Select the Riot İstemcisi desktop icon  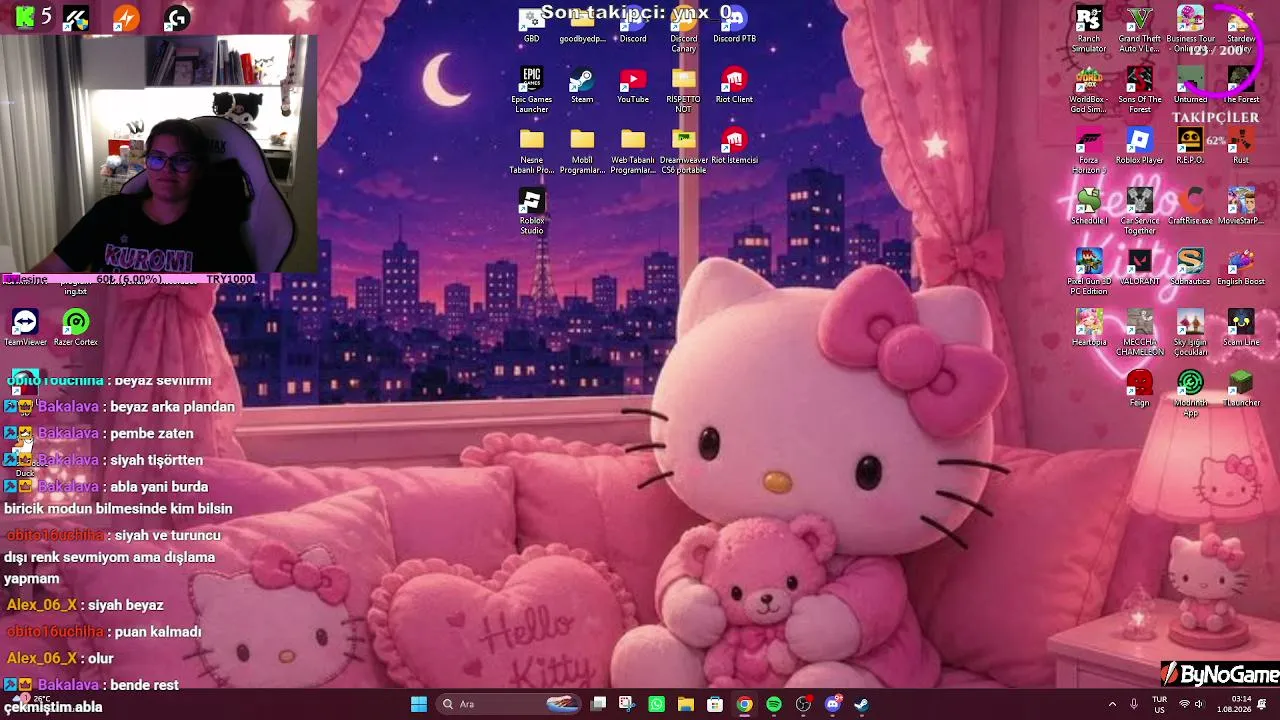734,146
